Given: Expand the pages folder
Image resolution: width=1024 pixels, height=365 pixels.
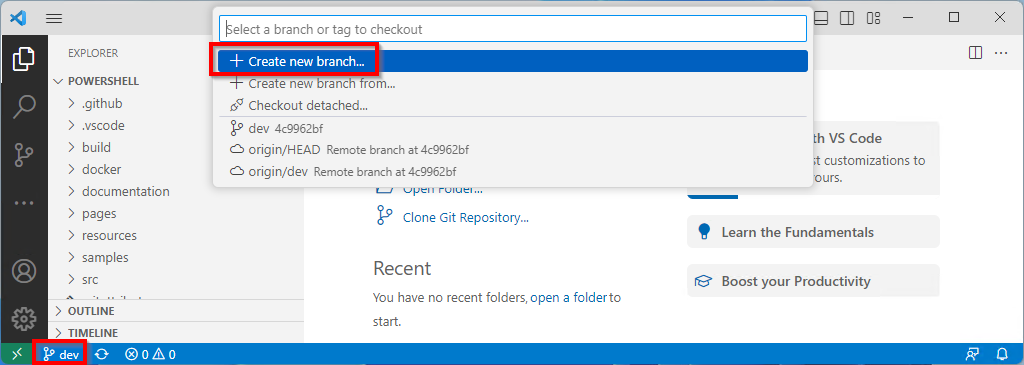Looking at the screenshot, I should pos(176,214).
